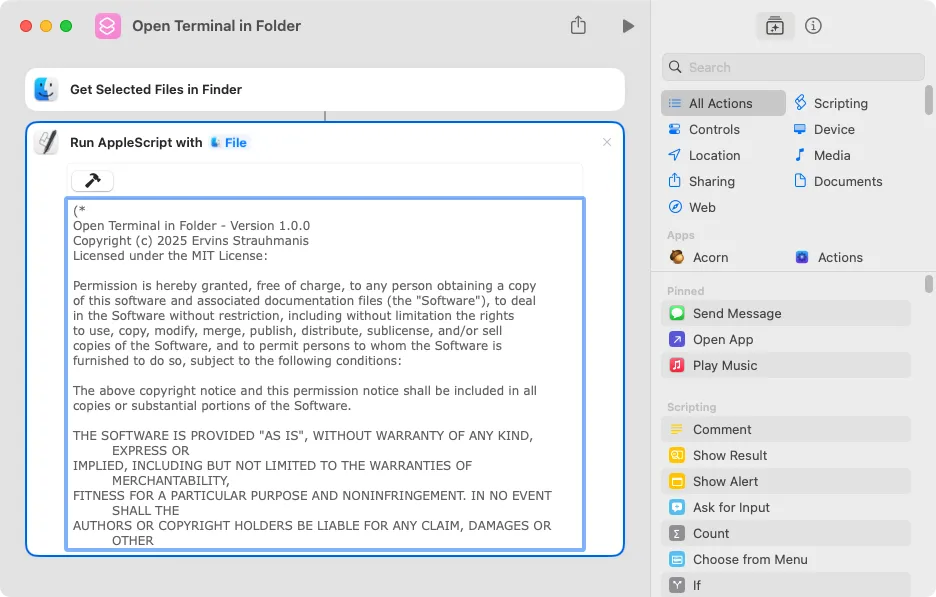Click the Share shortcut icon
Screen dimensions: 936x597
[578, 25]
